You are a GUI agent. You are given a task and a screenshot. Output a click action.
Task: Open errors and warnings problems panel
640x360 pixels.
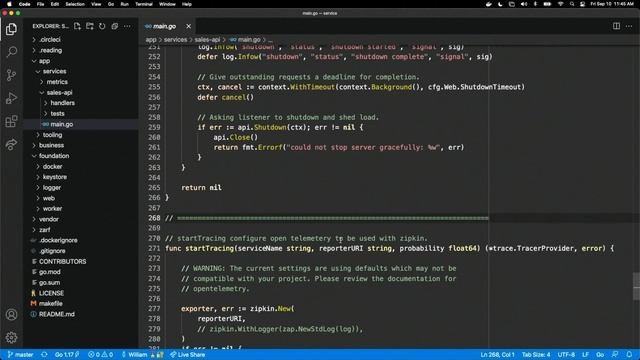click(100, 355)
